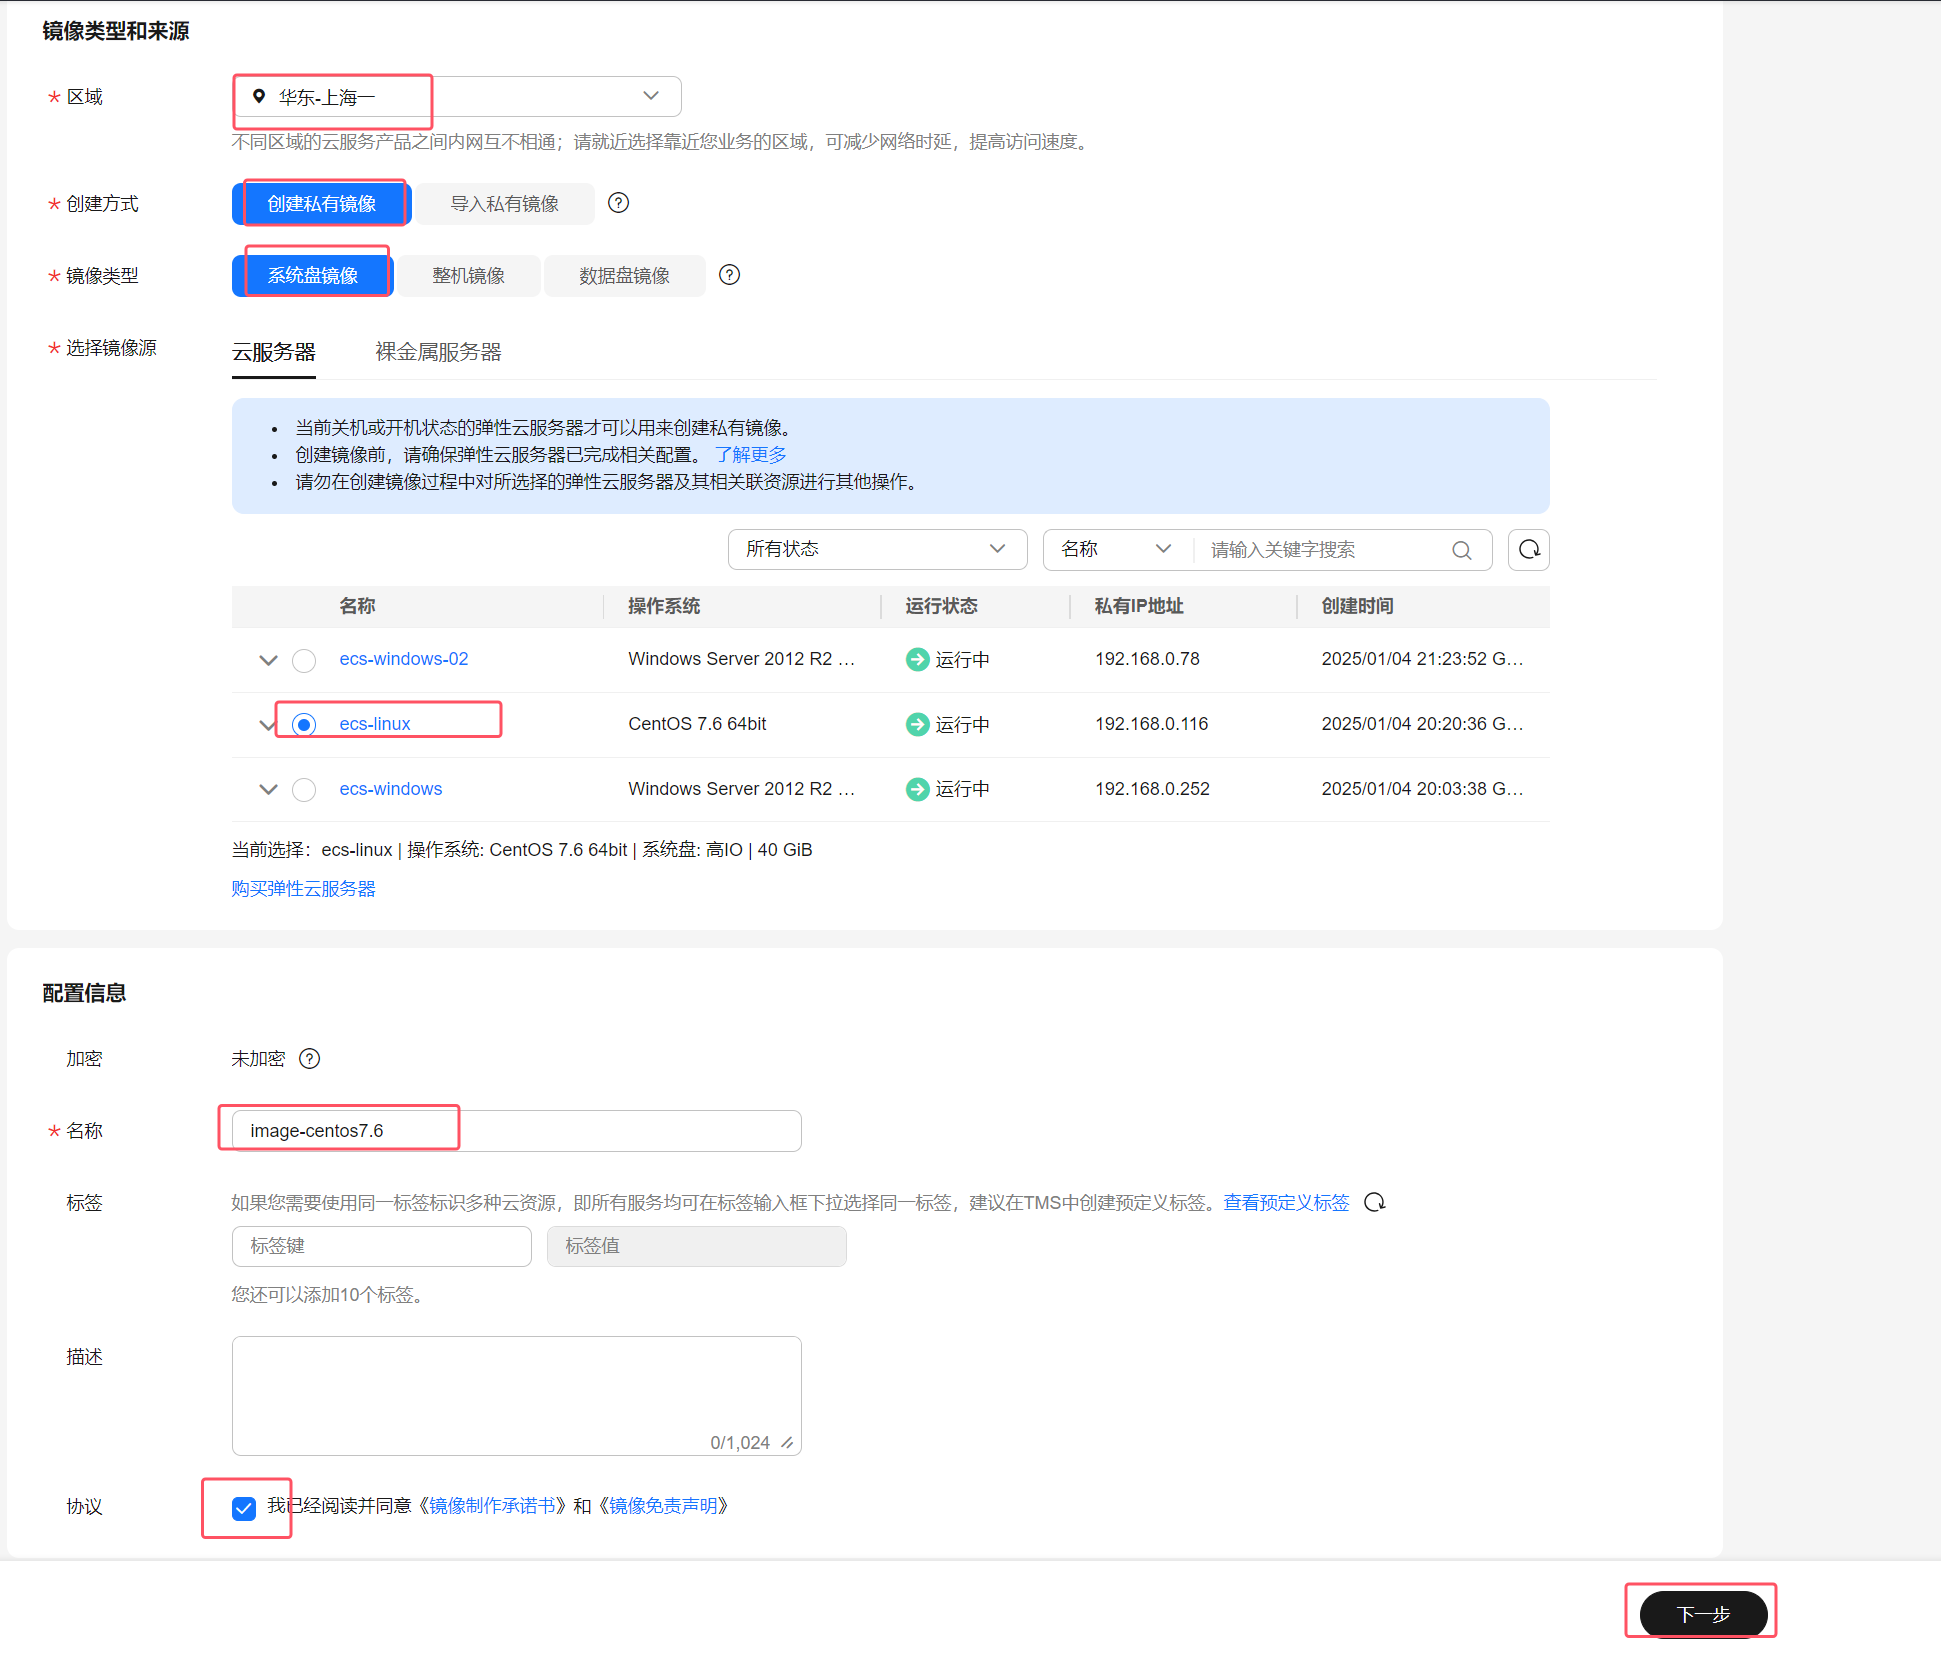This screenshot has width=1941, height=1655.
Task: Click the location pin icon in region field
Action: (259, 97)
